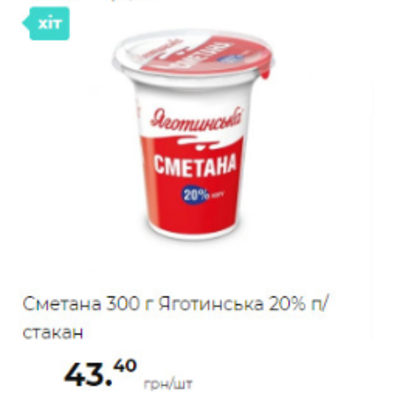The image size is (400, 400).
Task: Click the superscript 40 kopecks value
Action: (x=125, y=366)
